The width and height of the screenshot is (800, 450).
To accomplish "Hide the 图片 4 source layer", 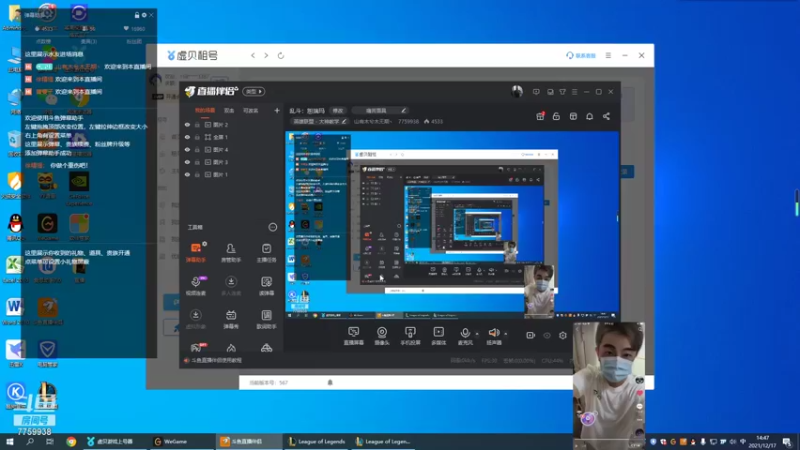I will (x=187, y=149).
